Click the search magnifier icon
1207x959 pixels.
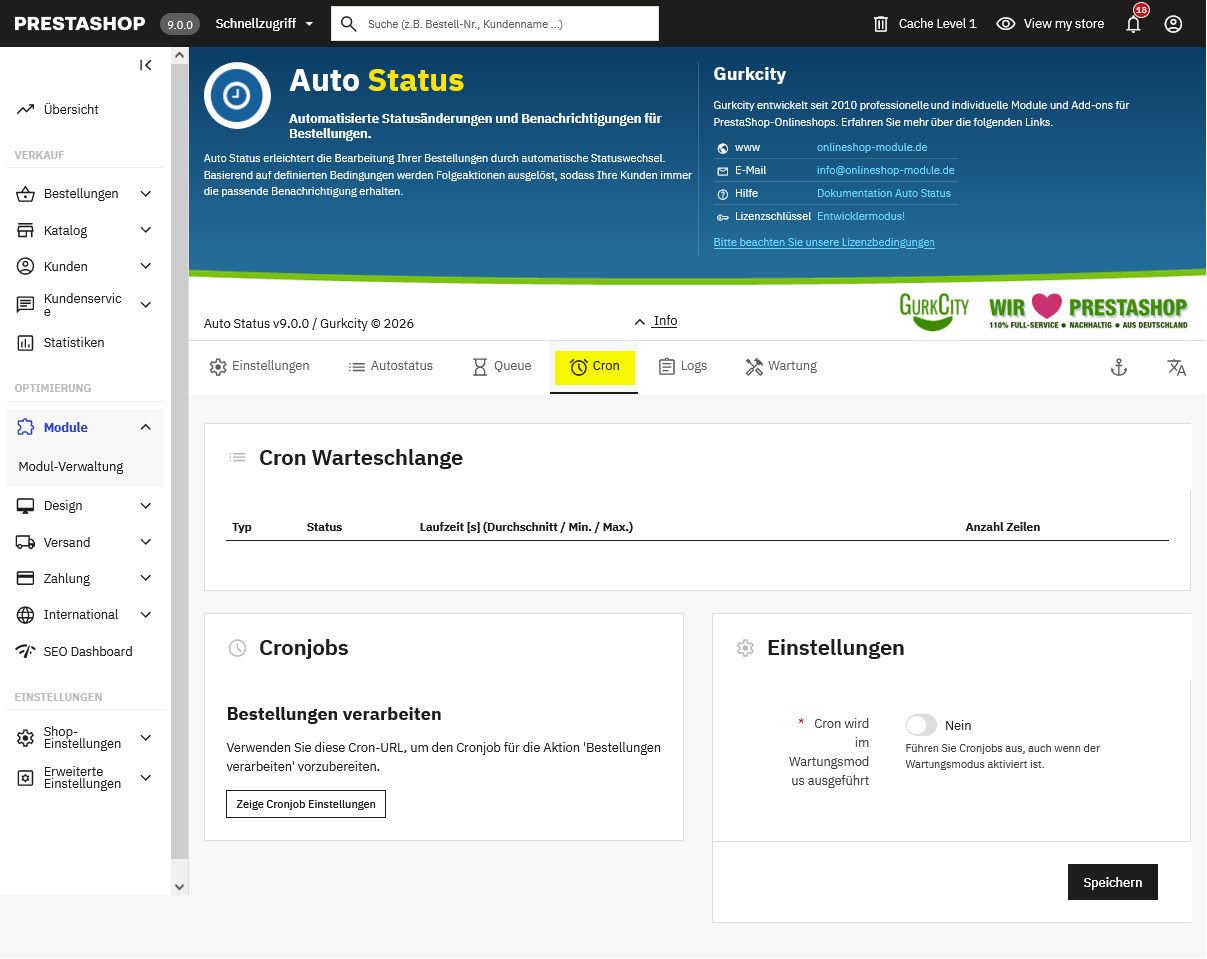(349, 24)
